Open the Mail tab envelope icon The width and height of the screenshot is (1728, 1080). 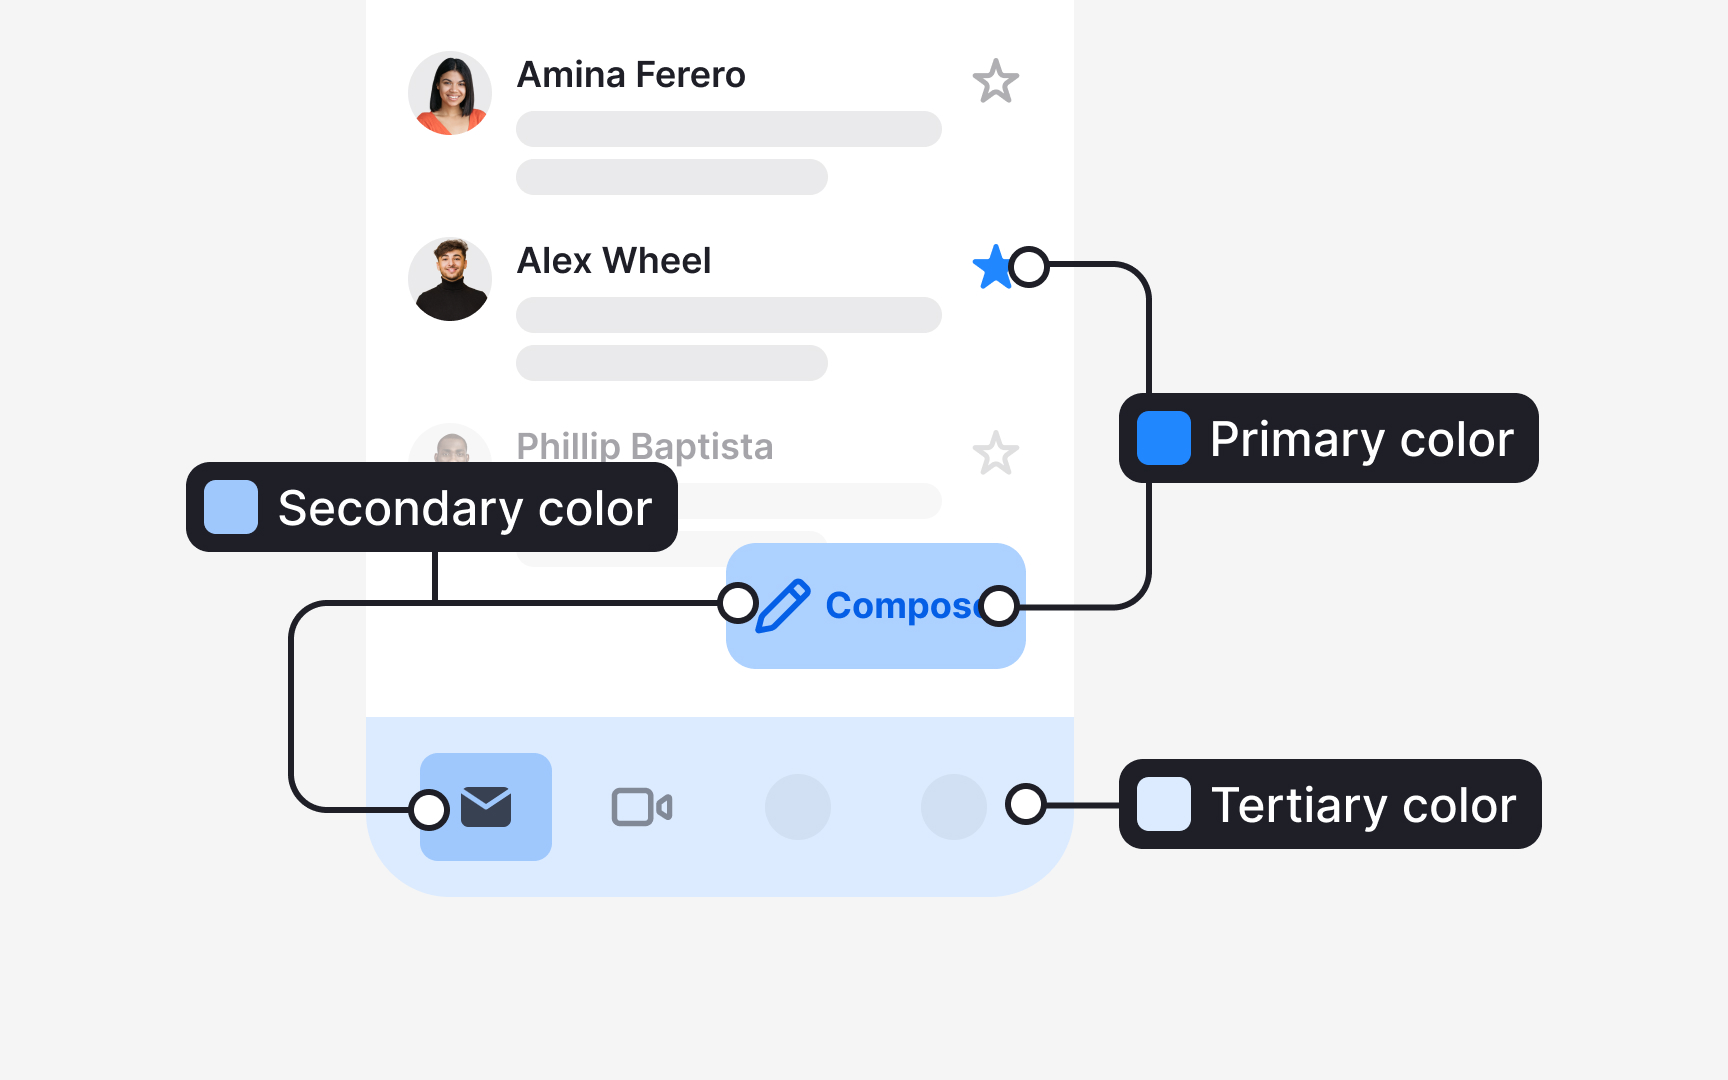pyautogui.click(x=486, y=807)
